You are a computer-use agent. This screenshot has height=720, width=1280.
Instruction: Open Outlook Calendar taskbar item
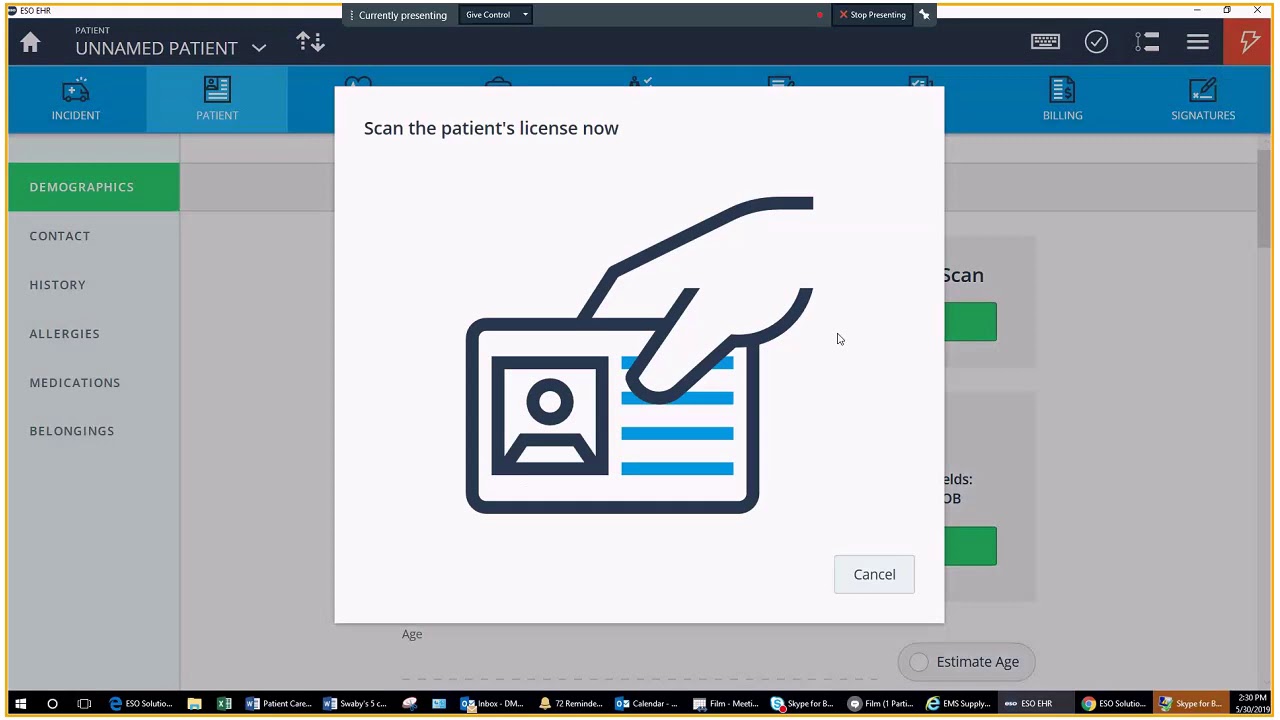tap(647, 704)
